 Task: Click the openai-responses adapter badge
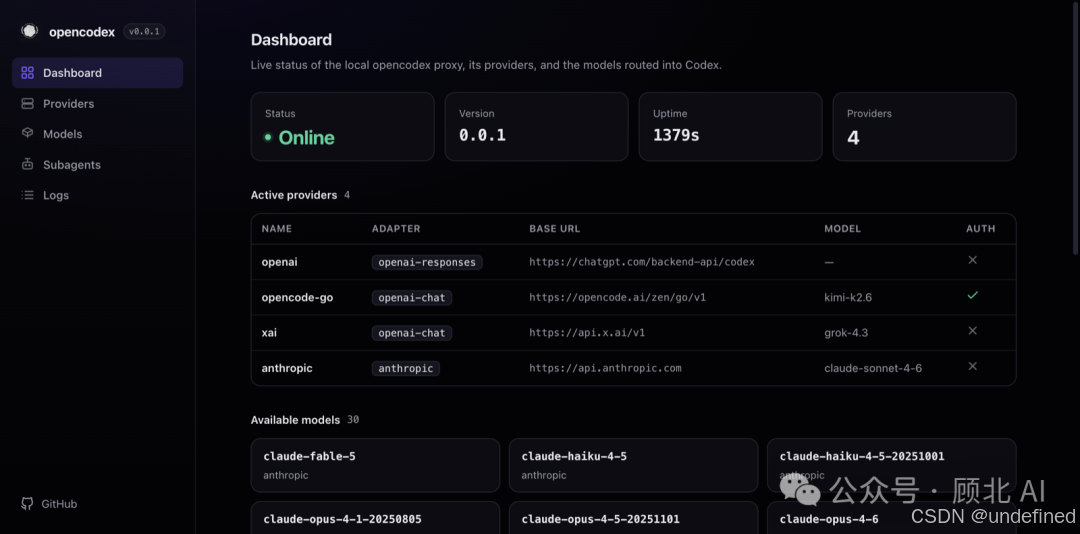tap(427, 262)
